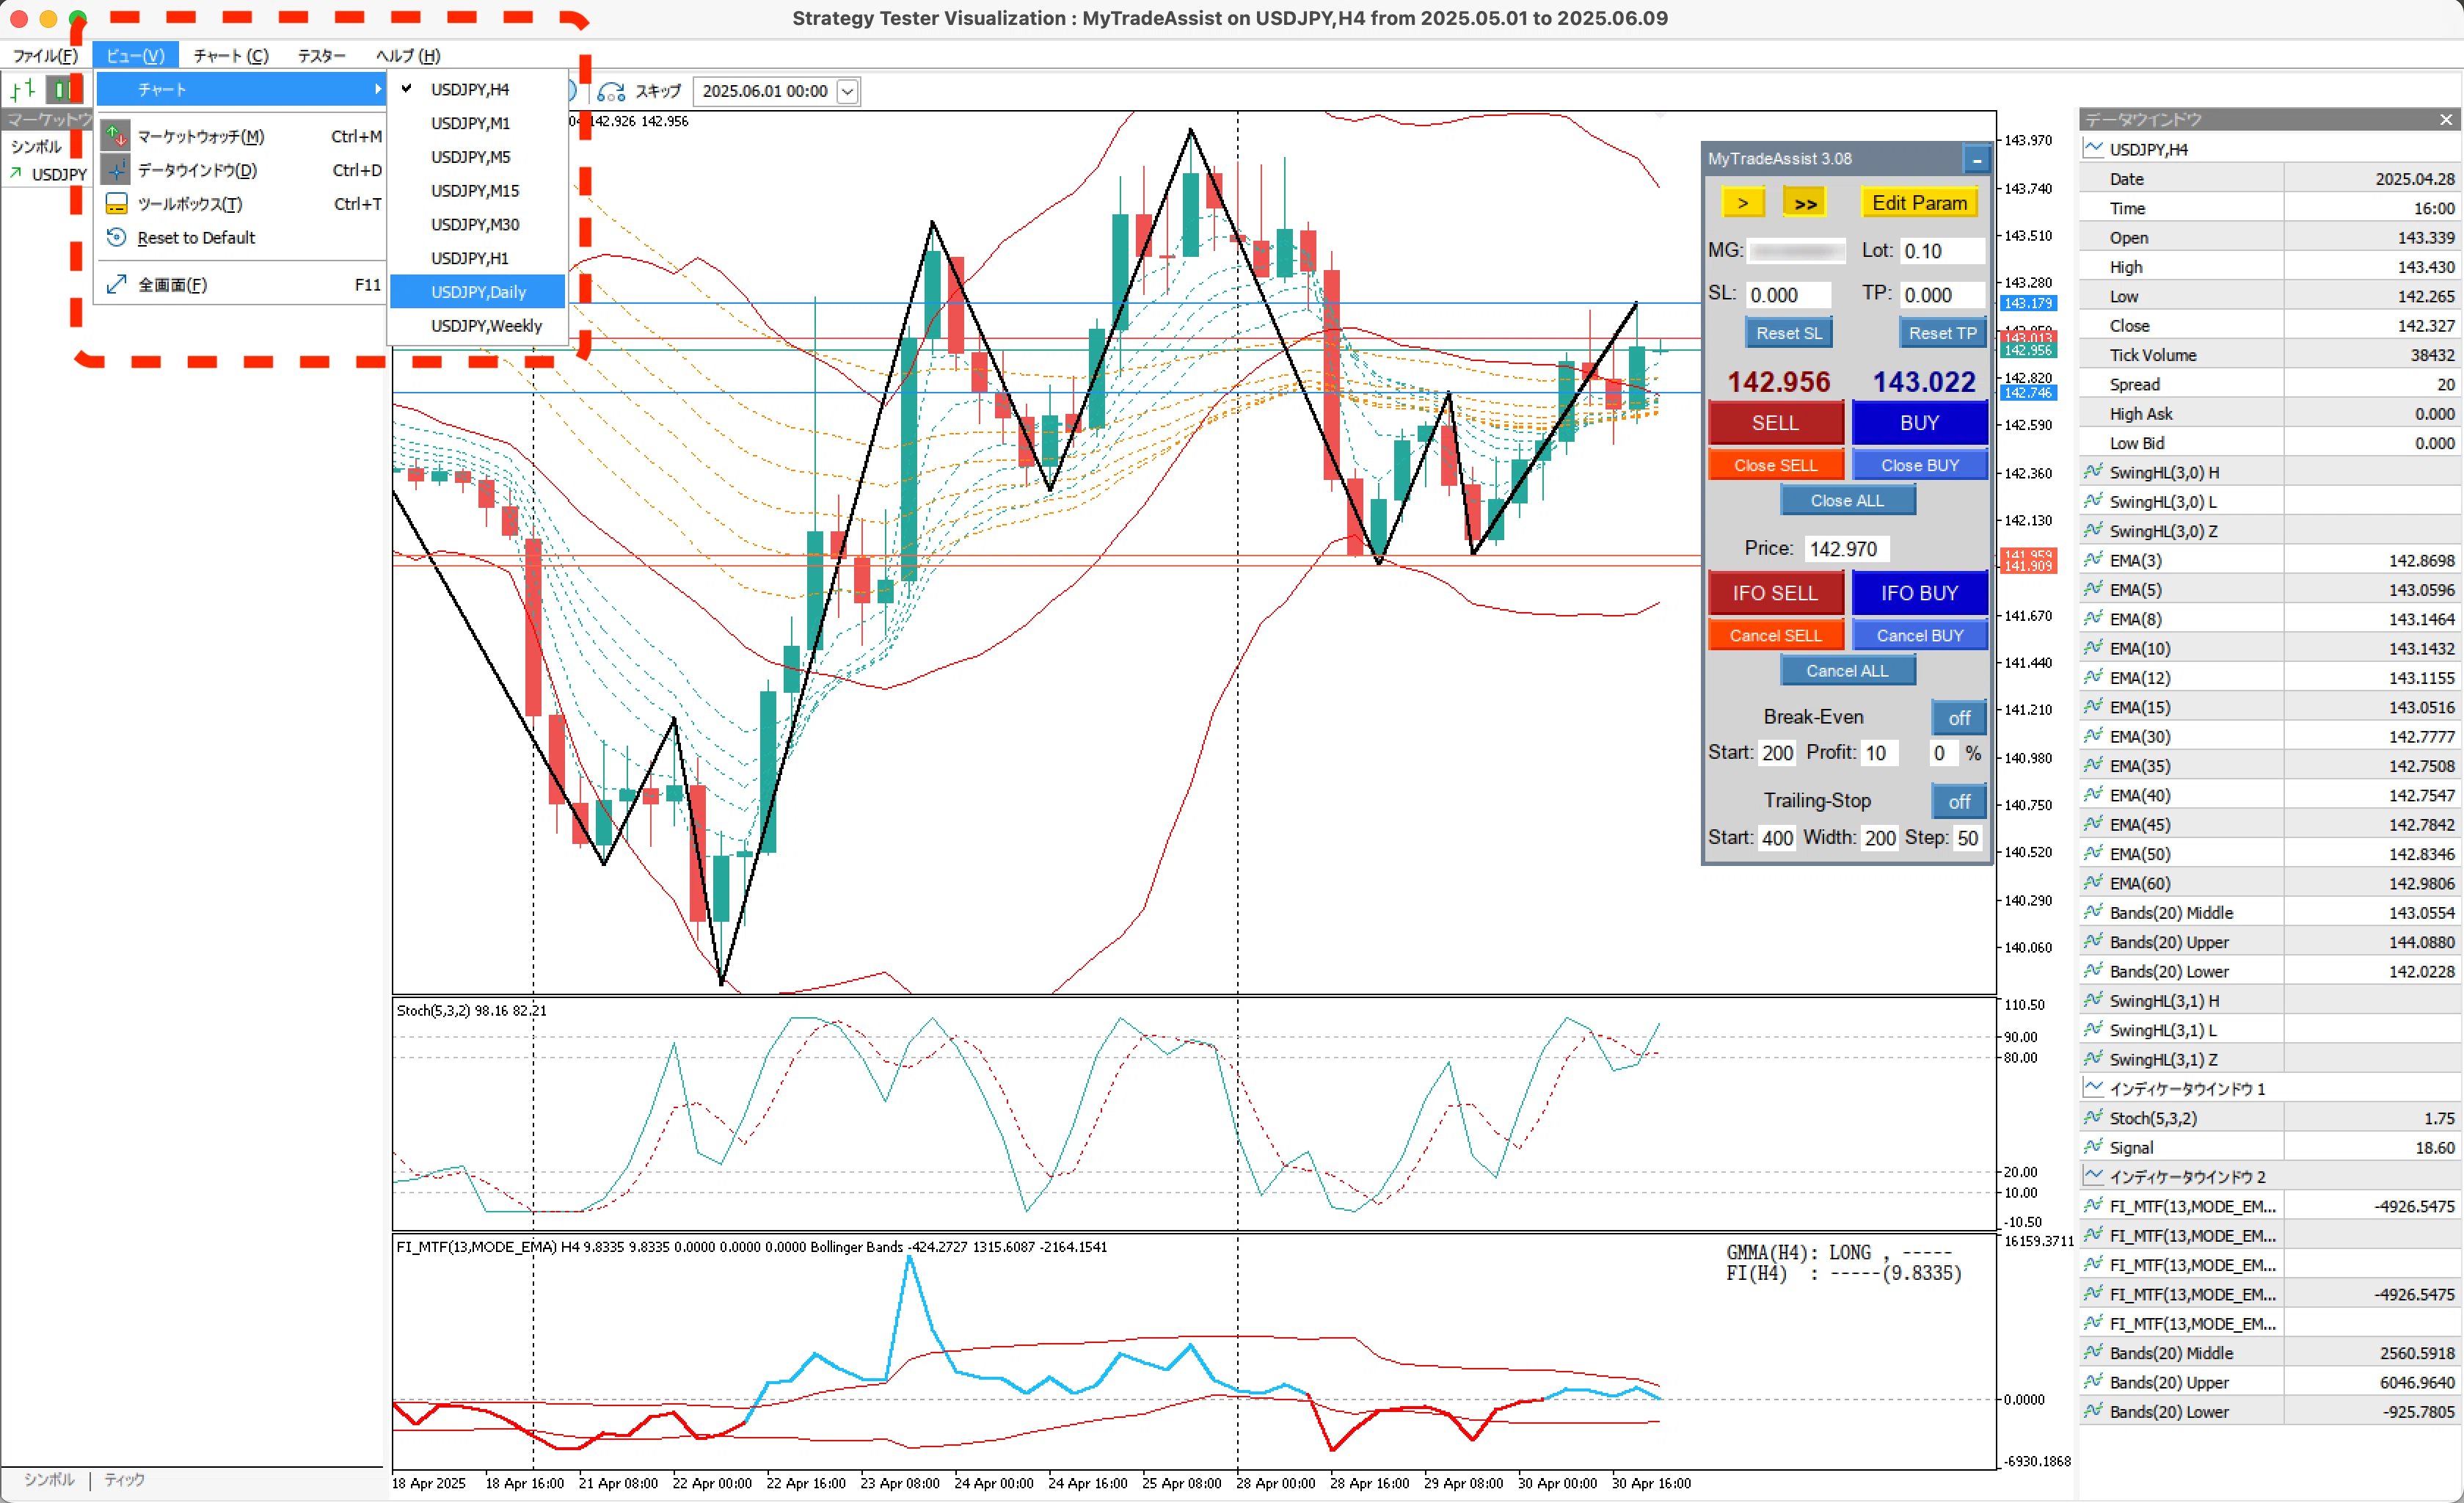The width and height of the screenshot is (2464, 1503).
Task: Click the Cancel SELL button
Action: click(1775, 636)
